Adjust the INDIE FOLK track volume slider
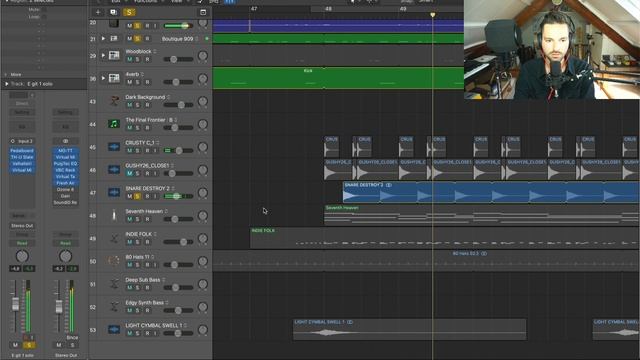 178,242
